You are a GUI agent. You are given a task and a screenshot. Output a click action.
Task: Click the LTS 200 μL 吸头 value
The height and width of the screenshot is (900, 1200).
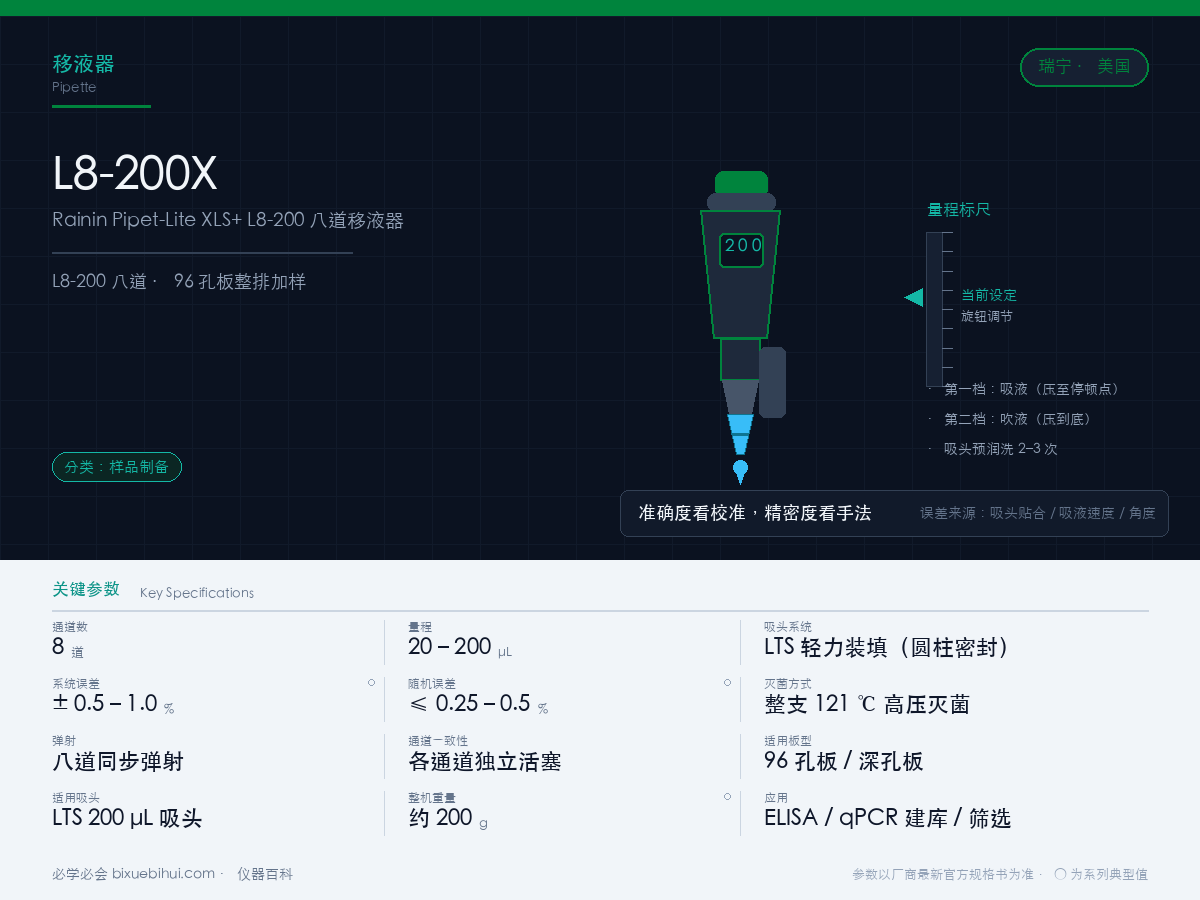click(x=127, y=818)
